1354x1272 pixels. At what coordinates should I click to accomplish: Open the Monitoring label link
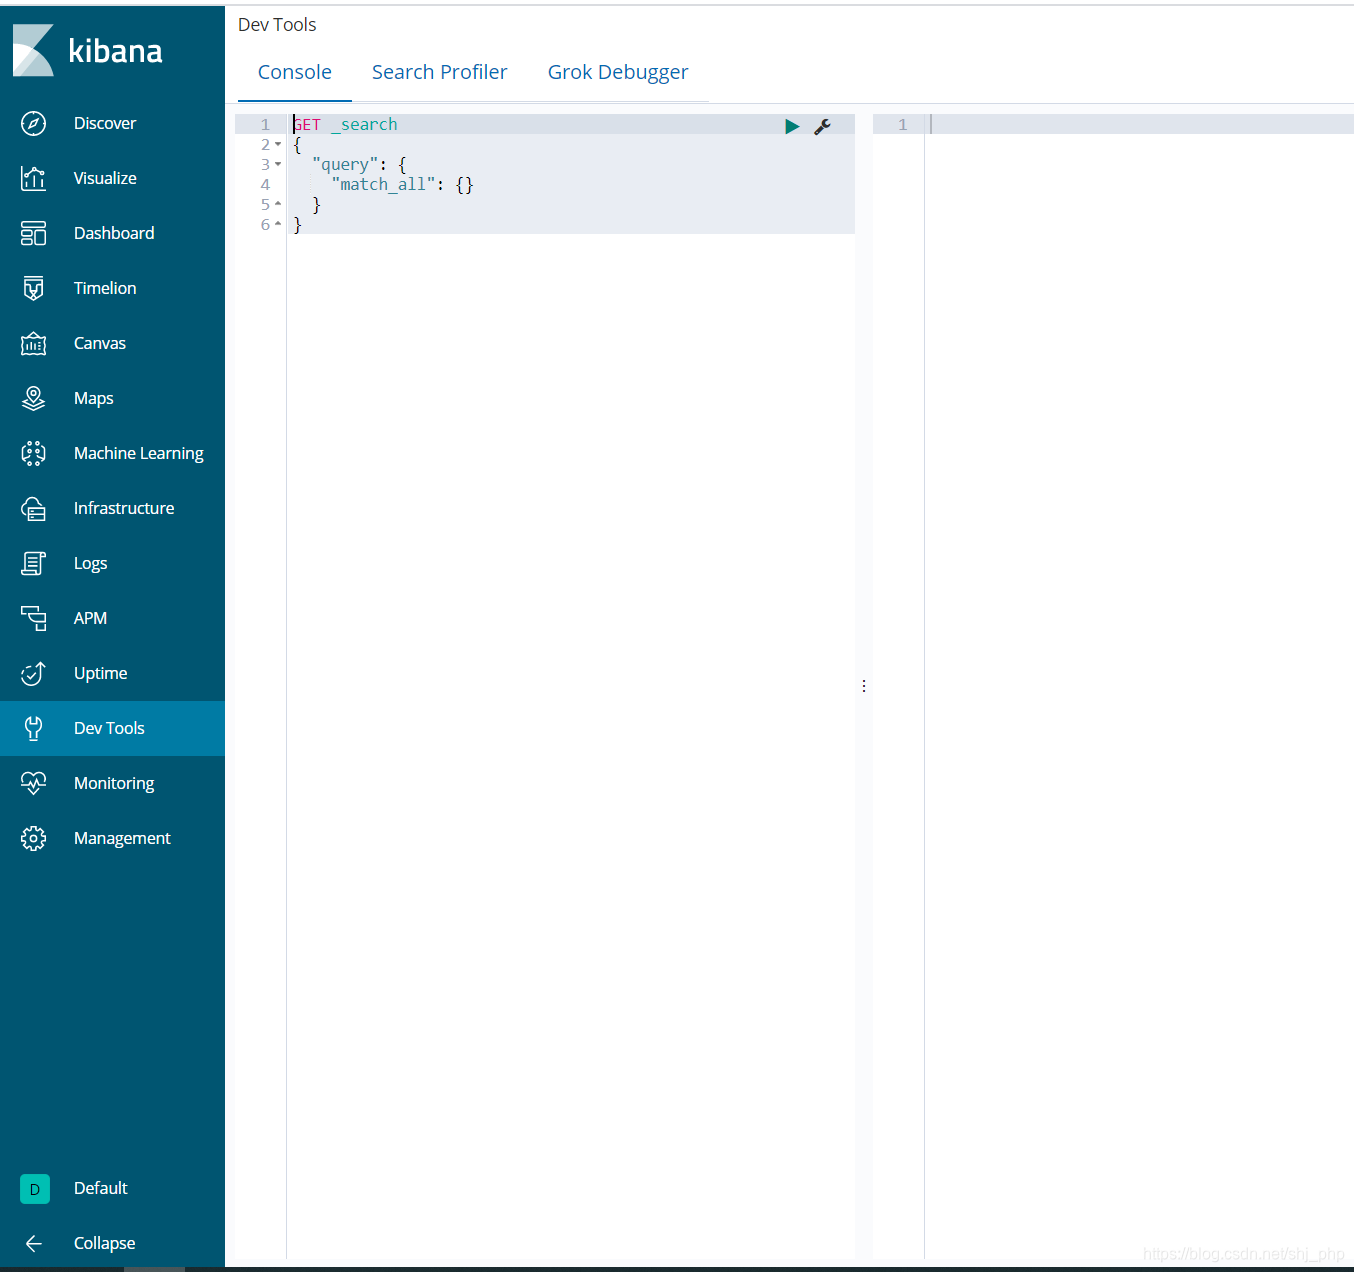click(114, 783)
